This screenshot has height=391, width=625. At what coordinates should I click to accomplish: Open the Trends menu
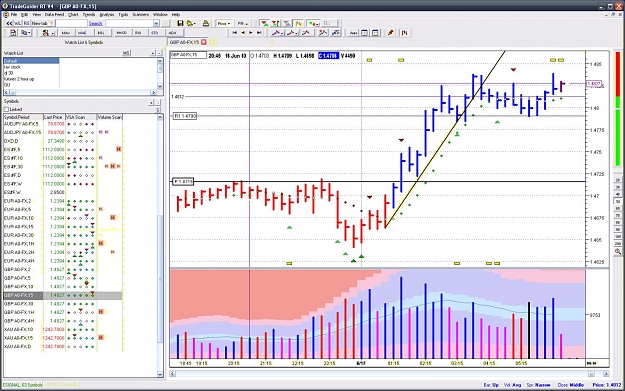[89, 14]
